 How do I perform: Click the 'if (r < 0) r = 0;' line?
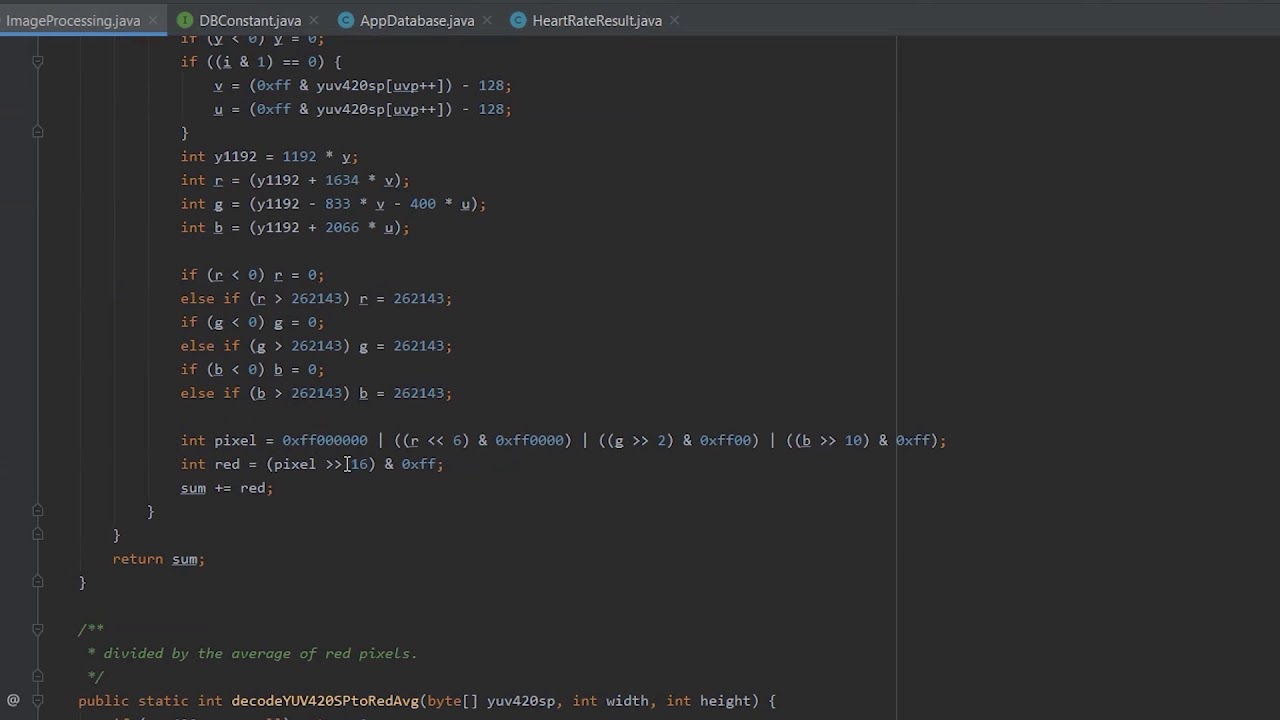pos(252,275)
